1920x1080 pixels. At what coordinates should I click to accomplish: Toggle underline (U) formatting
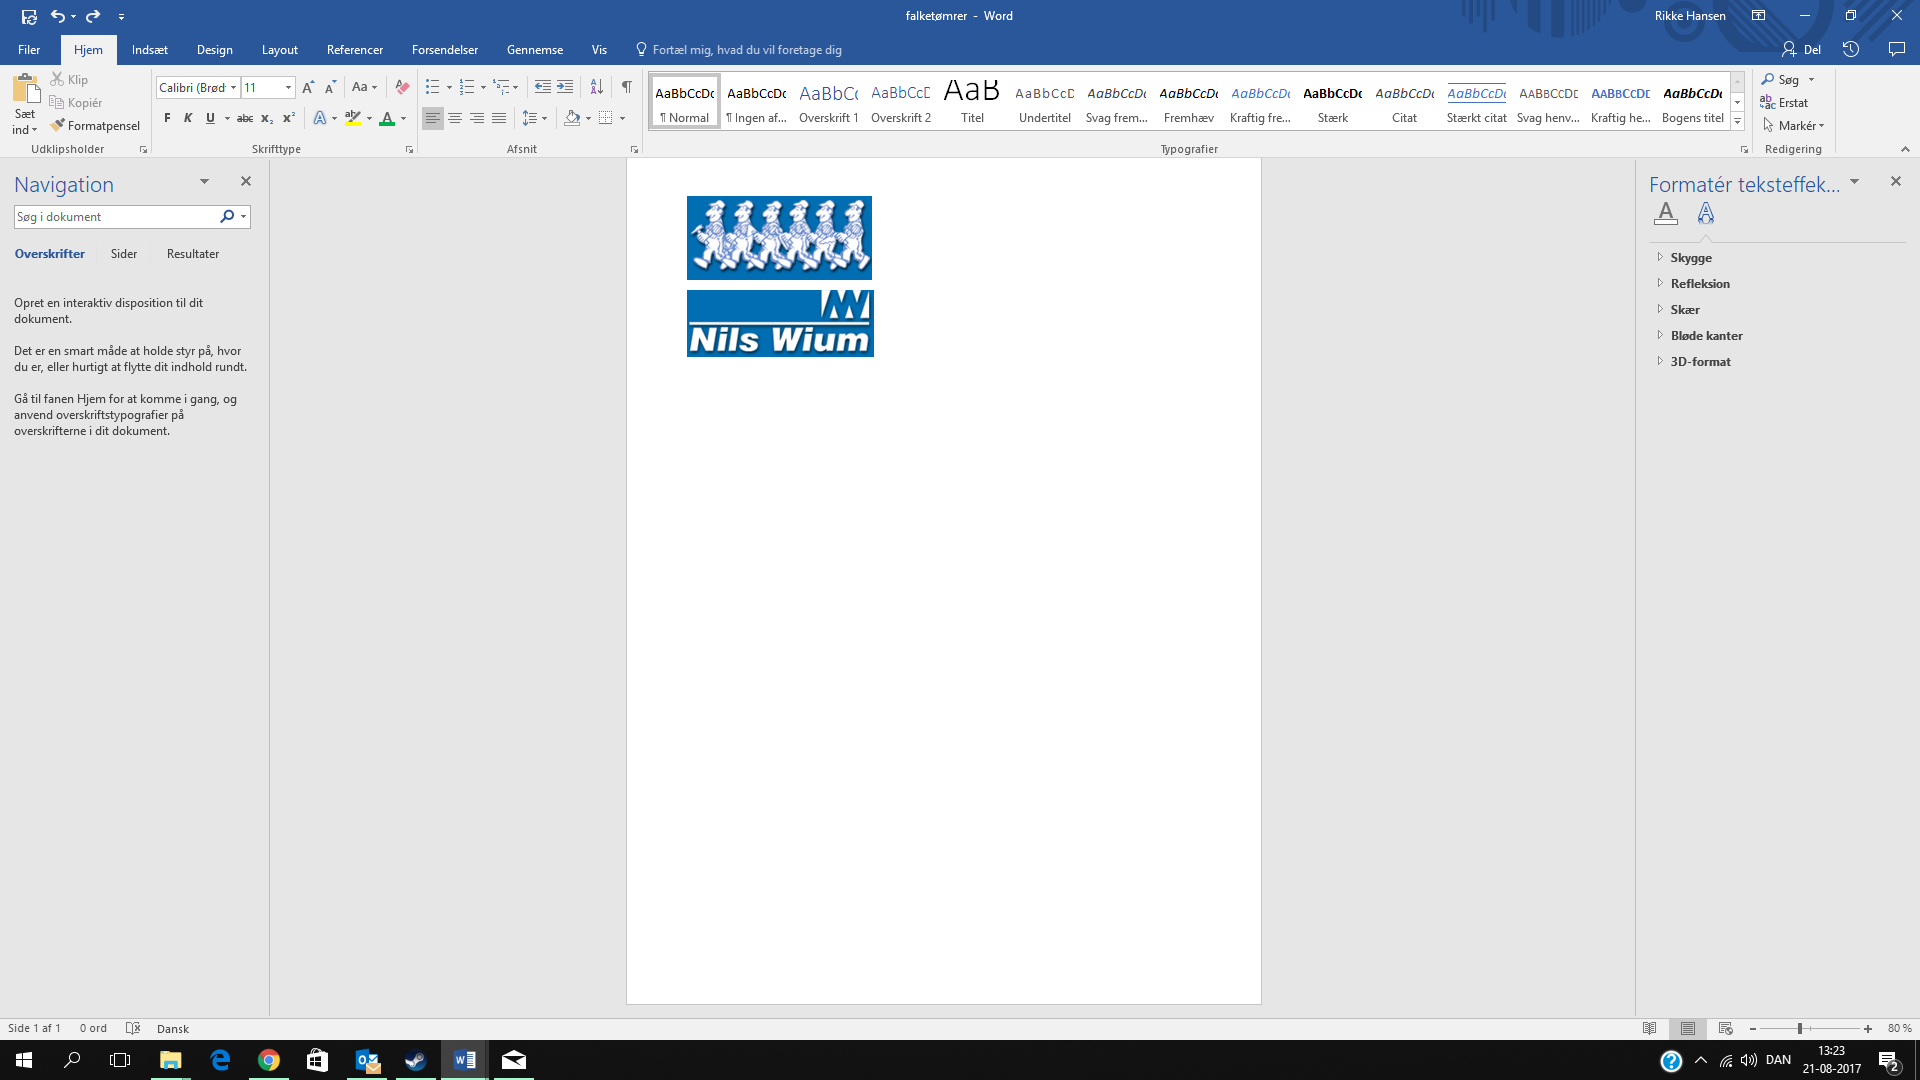[210, 118]
